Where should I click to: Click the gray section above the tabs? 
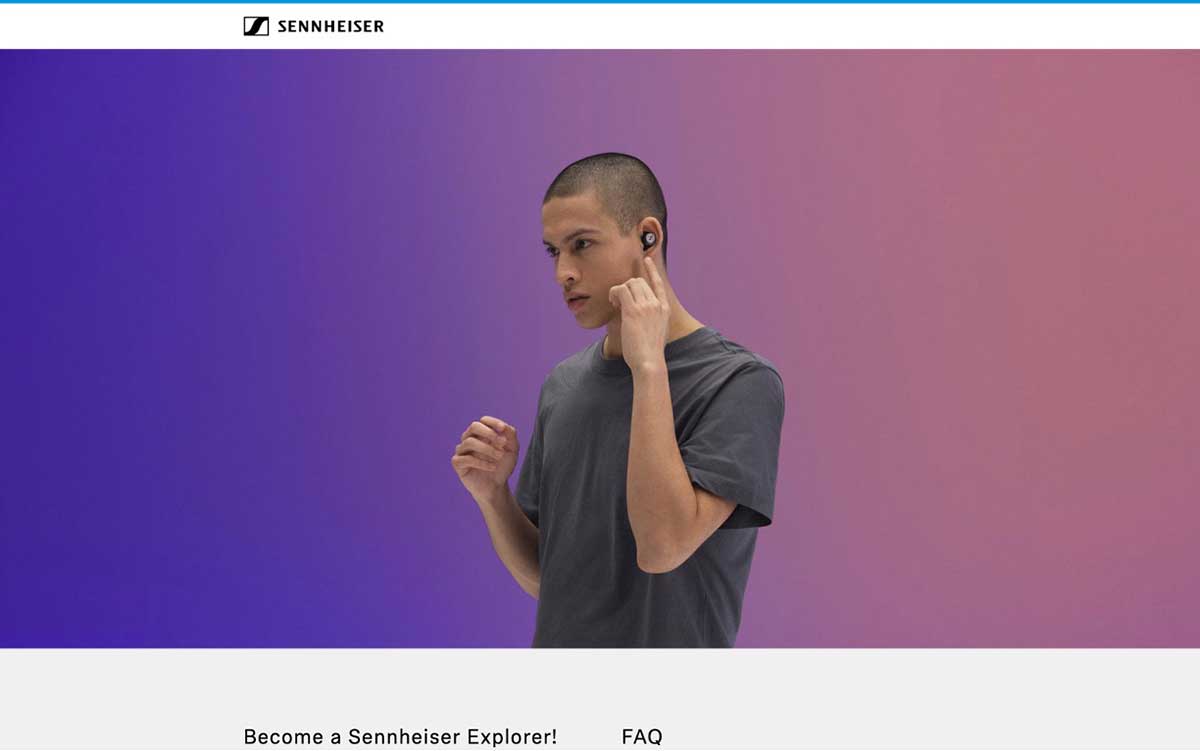pos(600,685)
